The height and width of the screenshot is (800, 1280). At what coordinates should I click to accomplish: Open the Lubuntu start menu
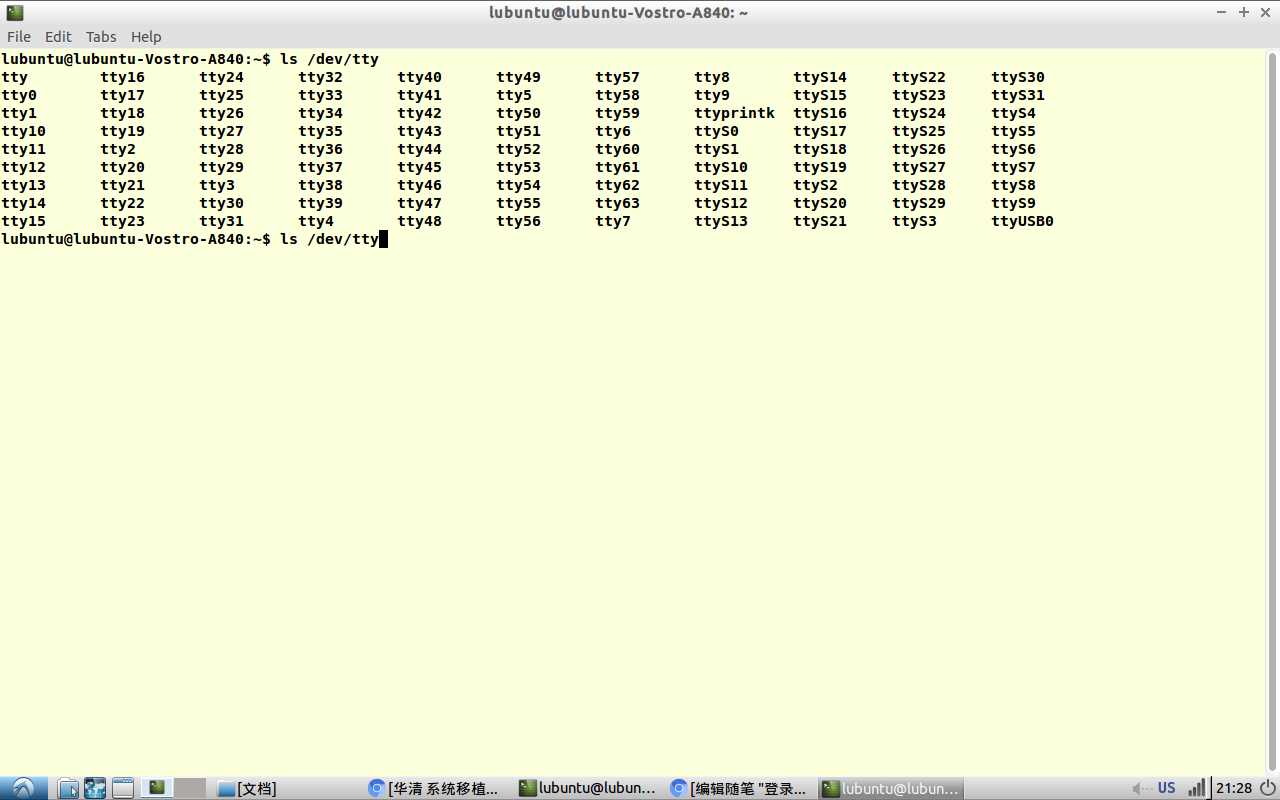(23, 788)
